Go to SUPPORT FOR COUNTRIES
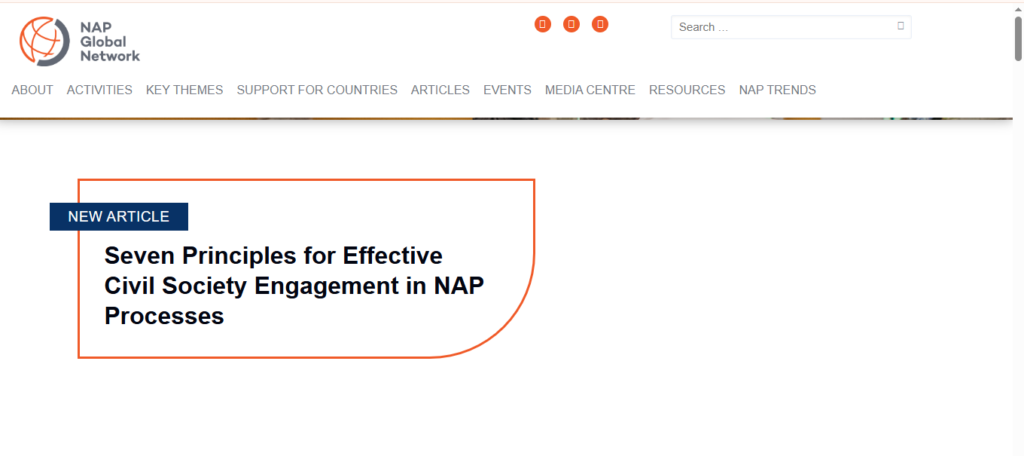The image size is (1024, 456). pos(316,90)
